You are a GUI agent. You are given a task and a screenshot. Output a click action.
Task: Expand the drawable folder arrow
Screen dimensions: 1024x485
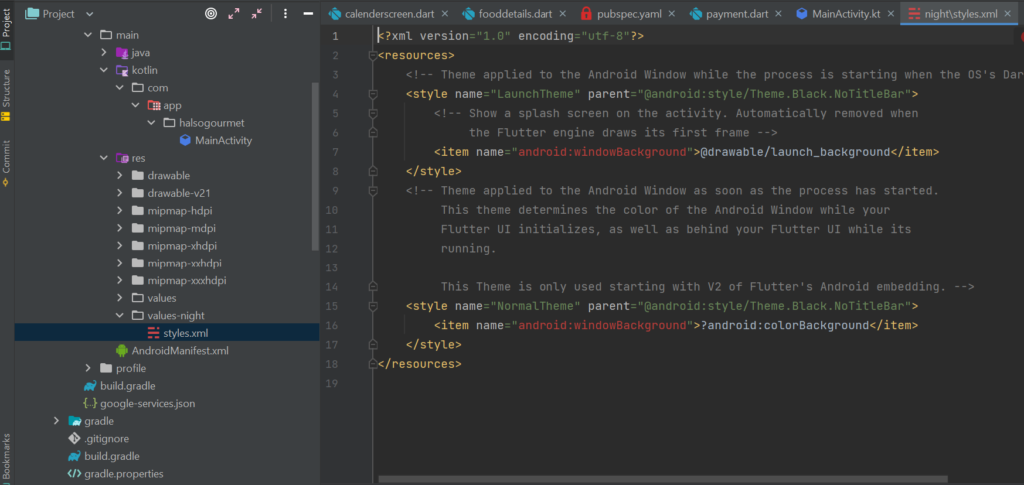pos(120,176)
